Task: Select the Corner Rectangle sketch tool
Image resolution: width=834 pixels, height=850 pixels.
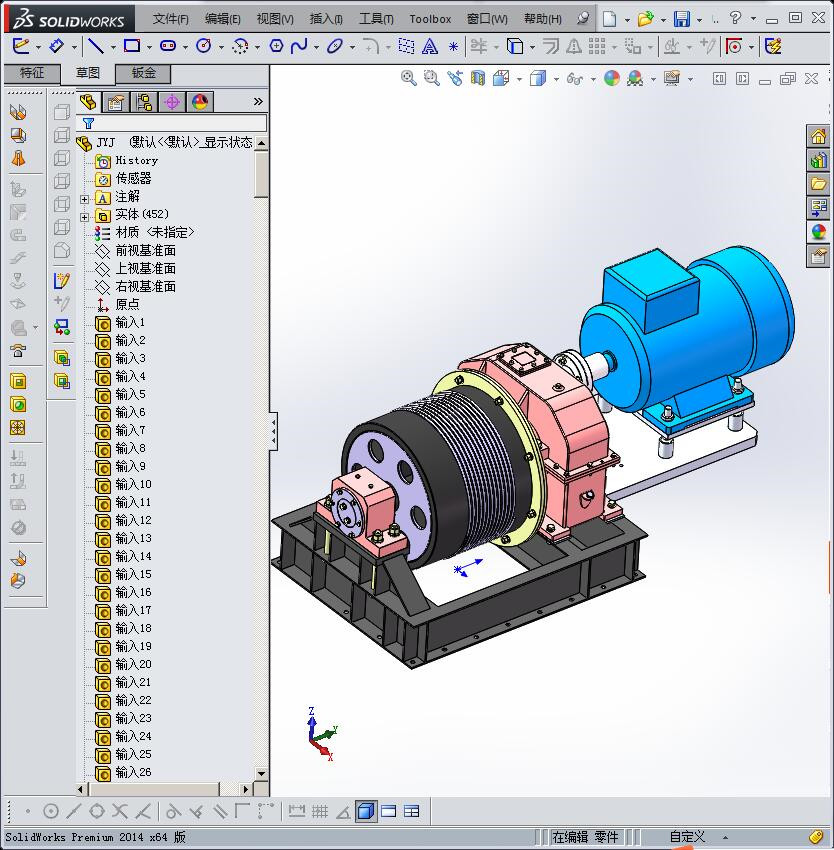Action: coord(132,46)
